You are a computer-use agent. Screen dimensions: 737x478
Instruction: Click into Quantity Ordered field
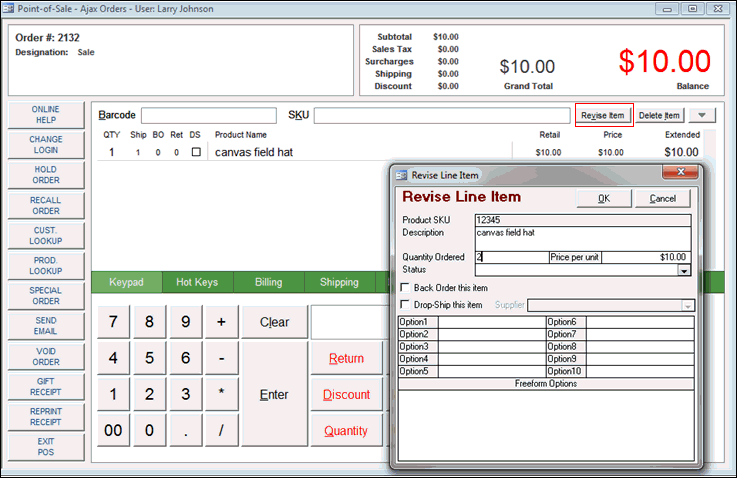[x=510, y=257]
